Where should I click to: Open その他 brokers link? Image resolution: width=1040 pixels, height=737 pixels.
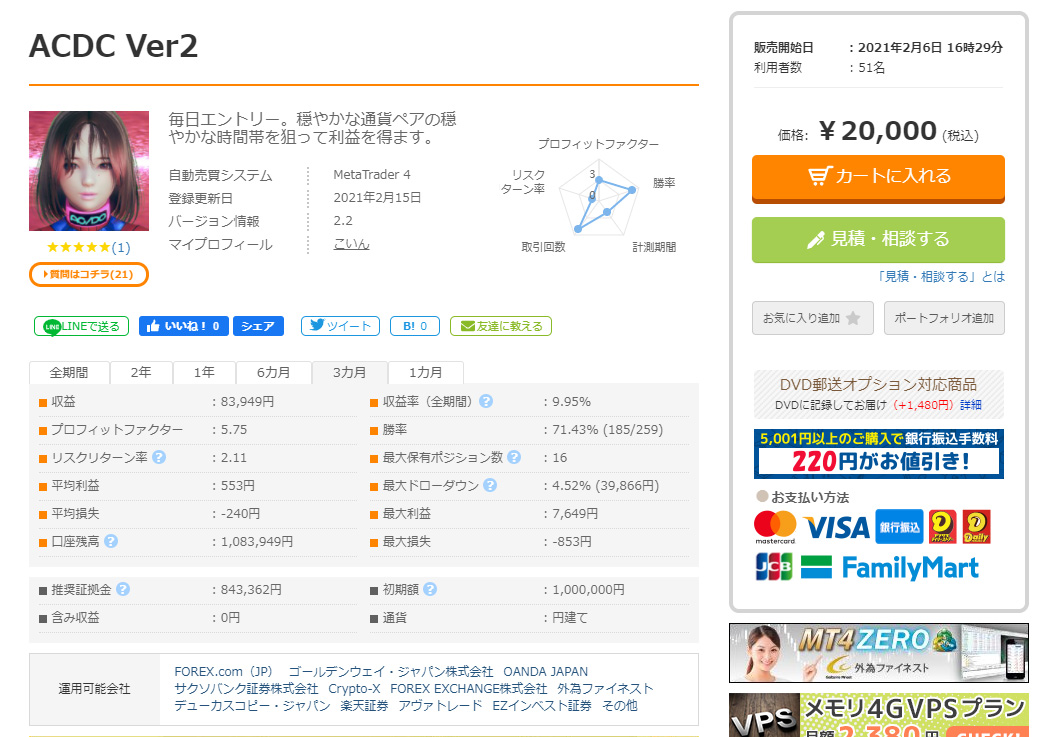[619, 706]
